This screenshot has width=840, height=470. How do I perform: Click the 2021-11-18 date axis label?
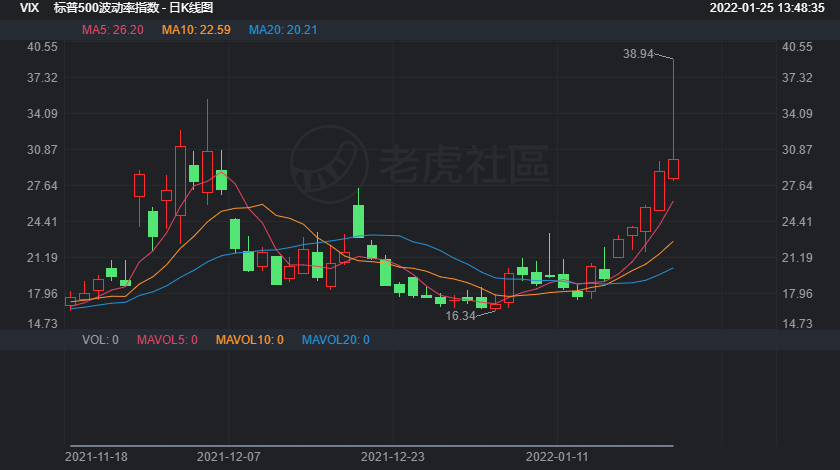coord(96,457)
